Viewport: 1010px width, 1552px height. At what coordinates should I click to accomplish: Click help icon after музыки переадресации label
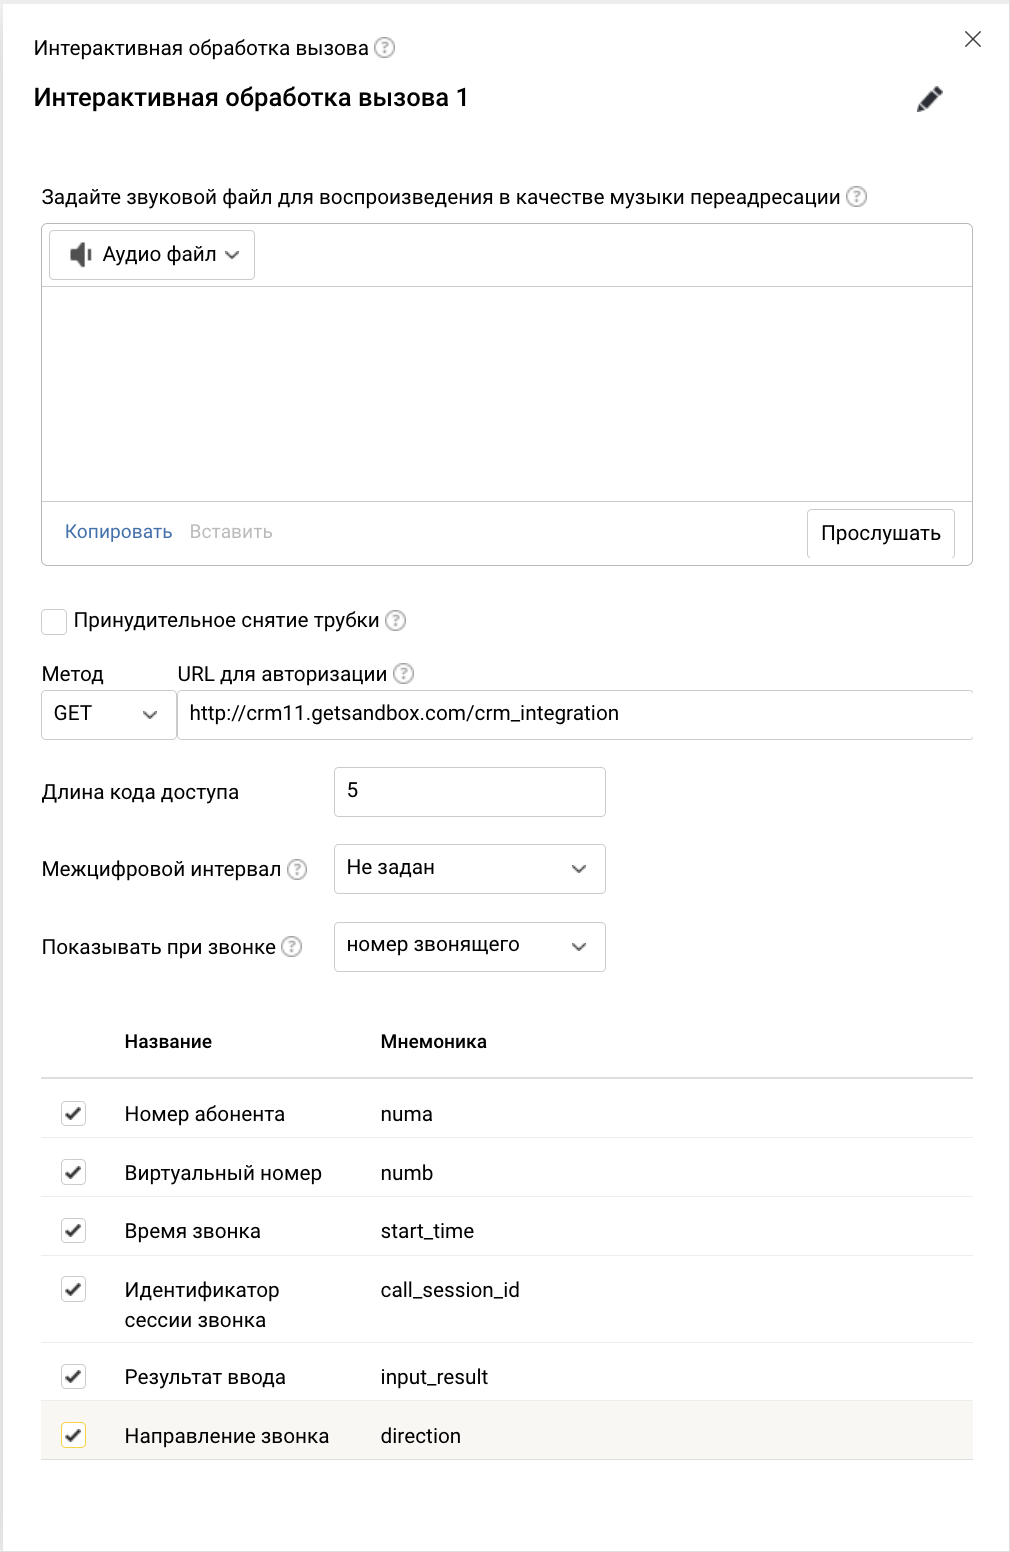[x=856, y=197]
